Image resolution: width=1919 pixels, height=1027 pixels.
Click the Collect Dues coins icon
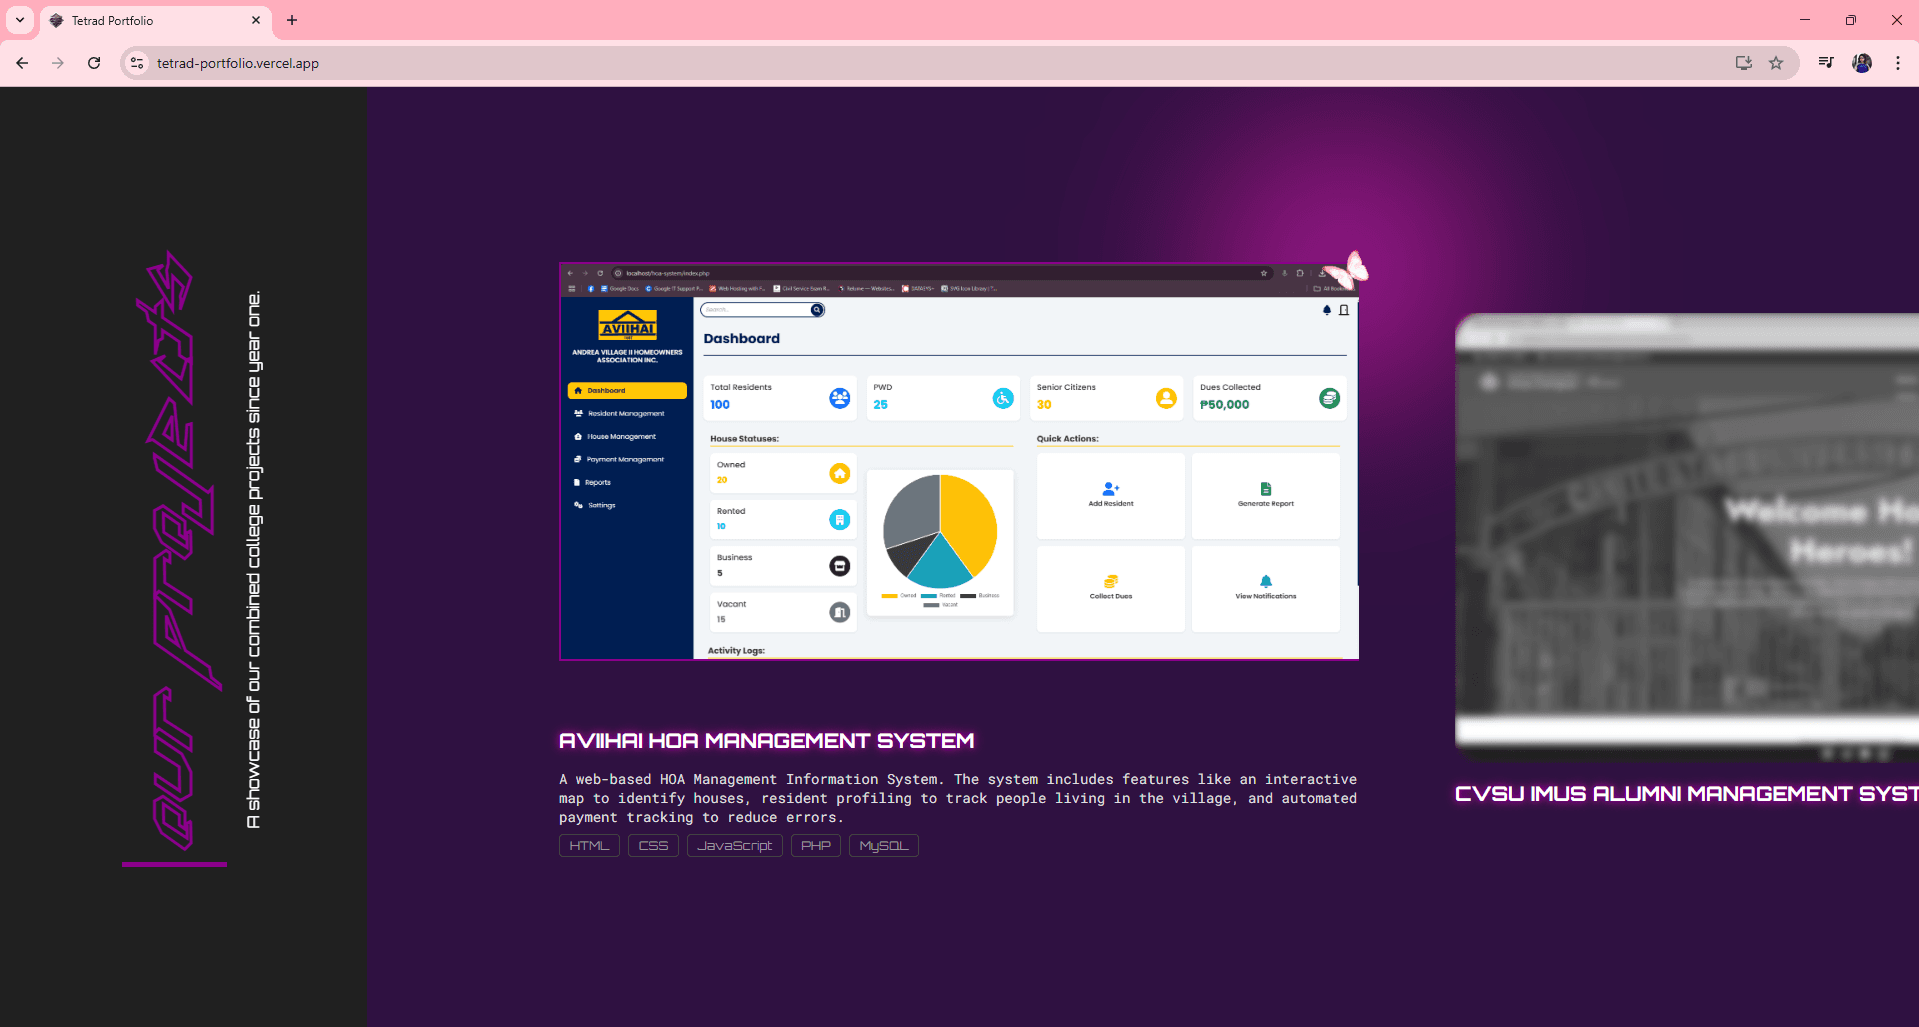1110,581
